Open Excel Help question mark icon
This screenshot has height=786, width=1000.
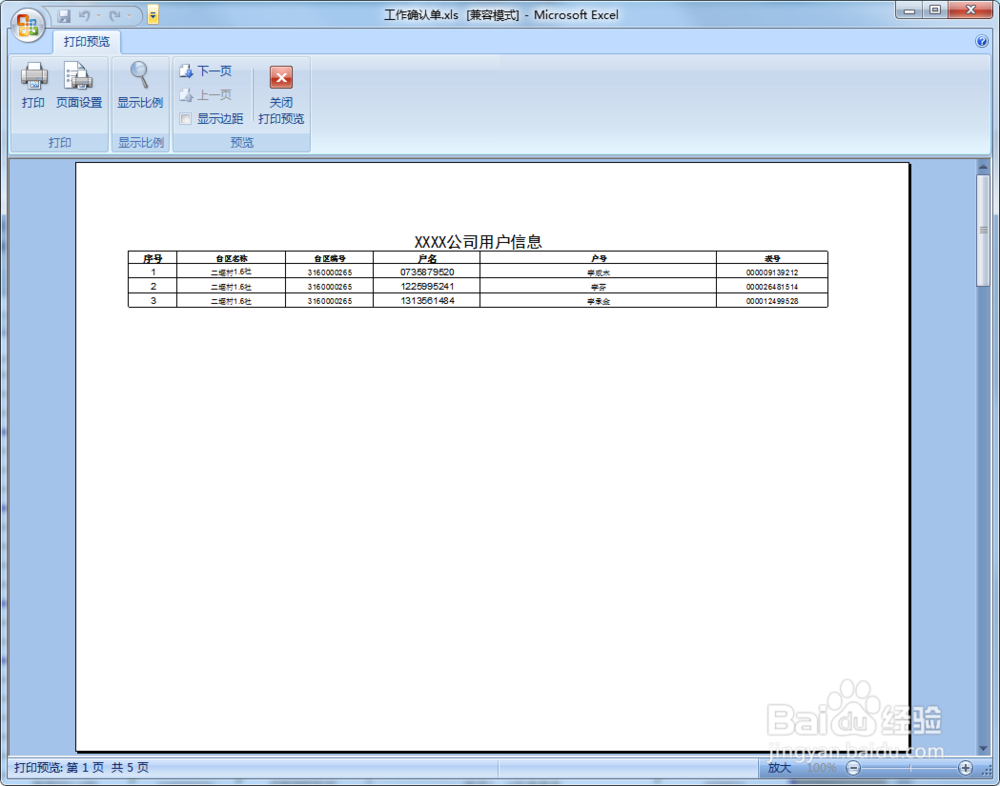pyautogui.click(x=982, y=41)
